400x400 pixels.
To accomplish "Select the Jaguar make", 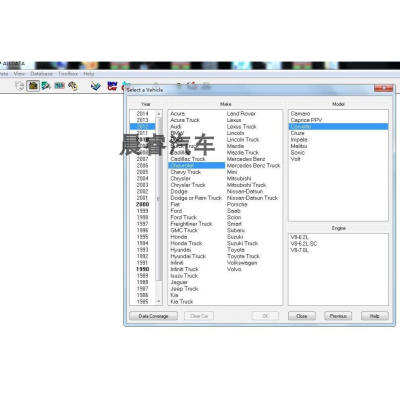I will [x=179, y=282].
